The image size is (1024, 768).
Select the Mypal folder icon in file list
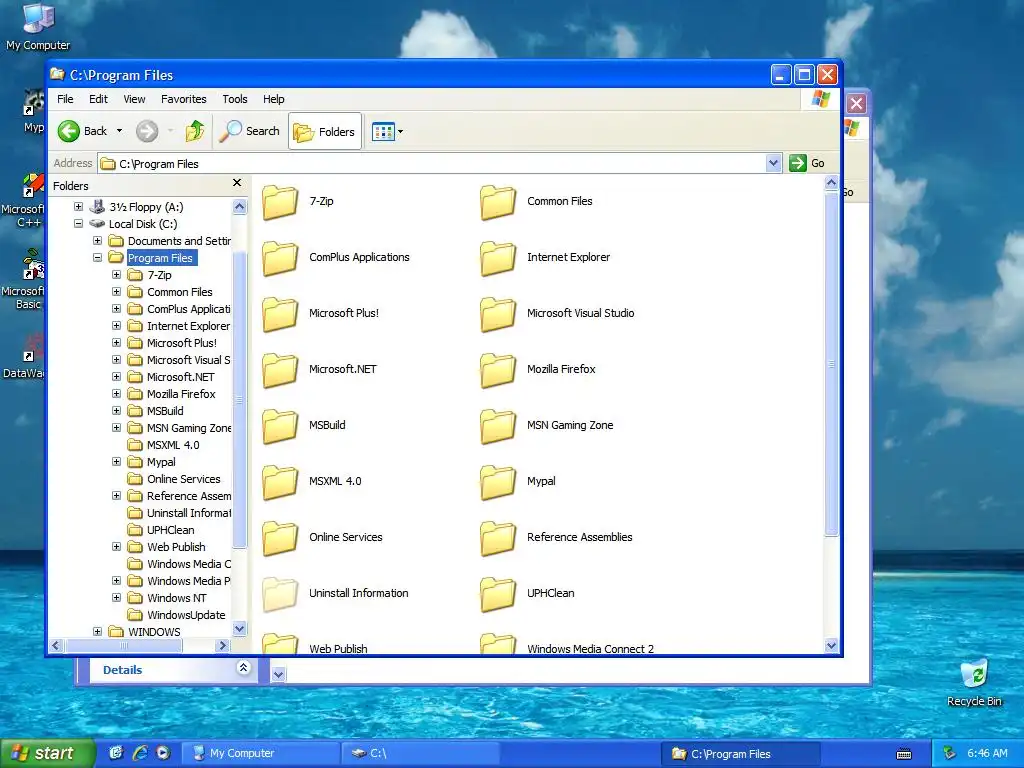click(498, 482)
